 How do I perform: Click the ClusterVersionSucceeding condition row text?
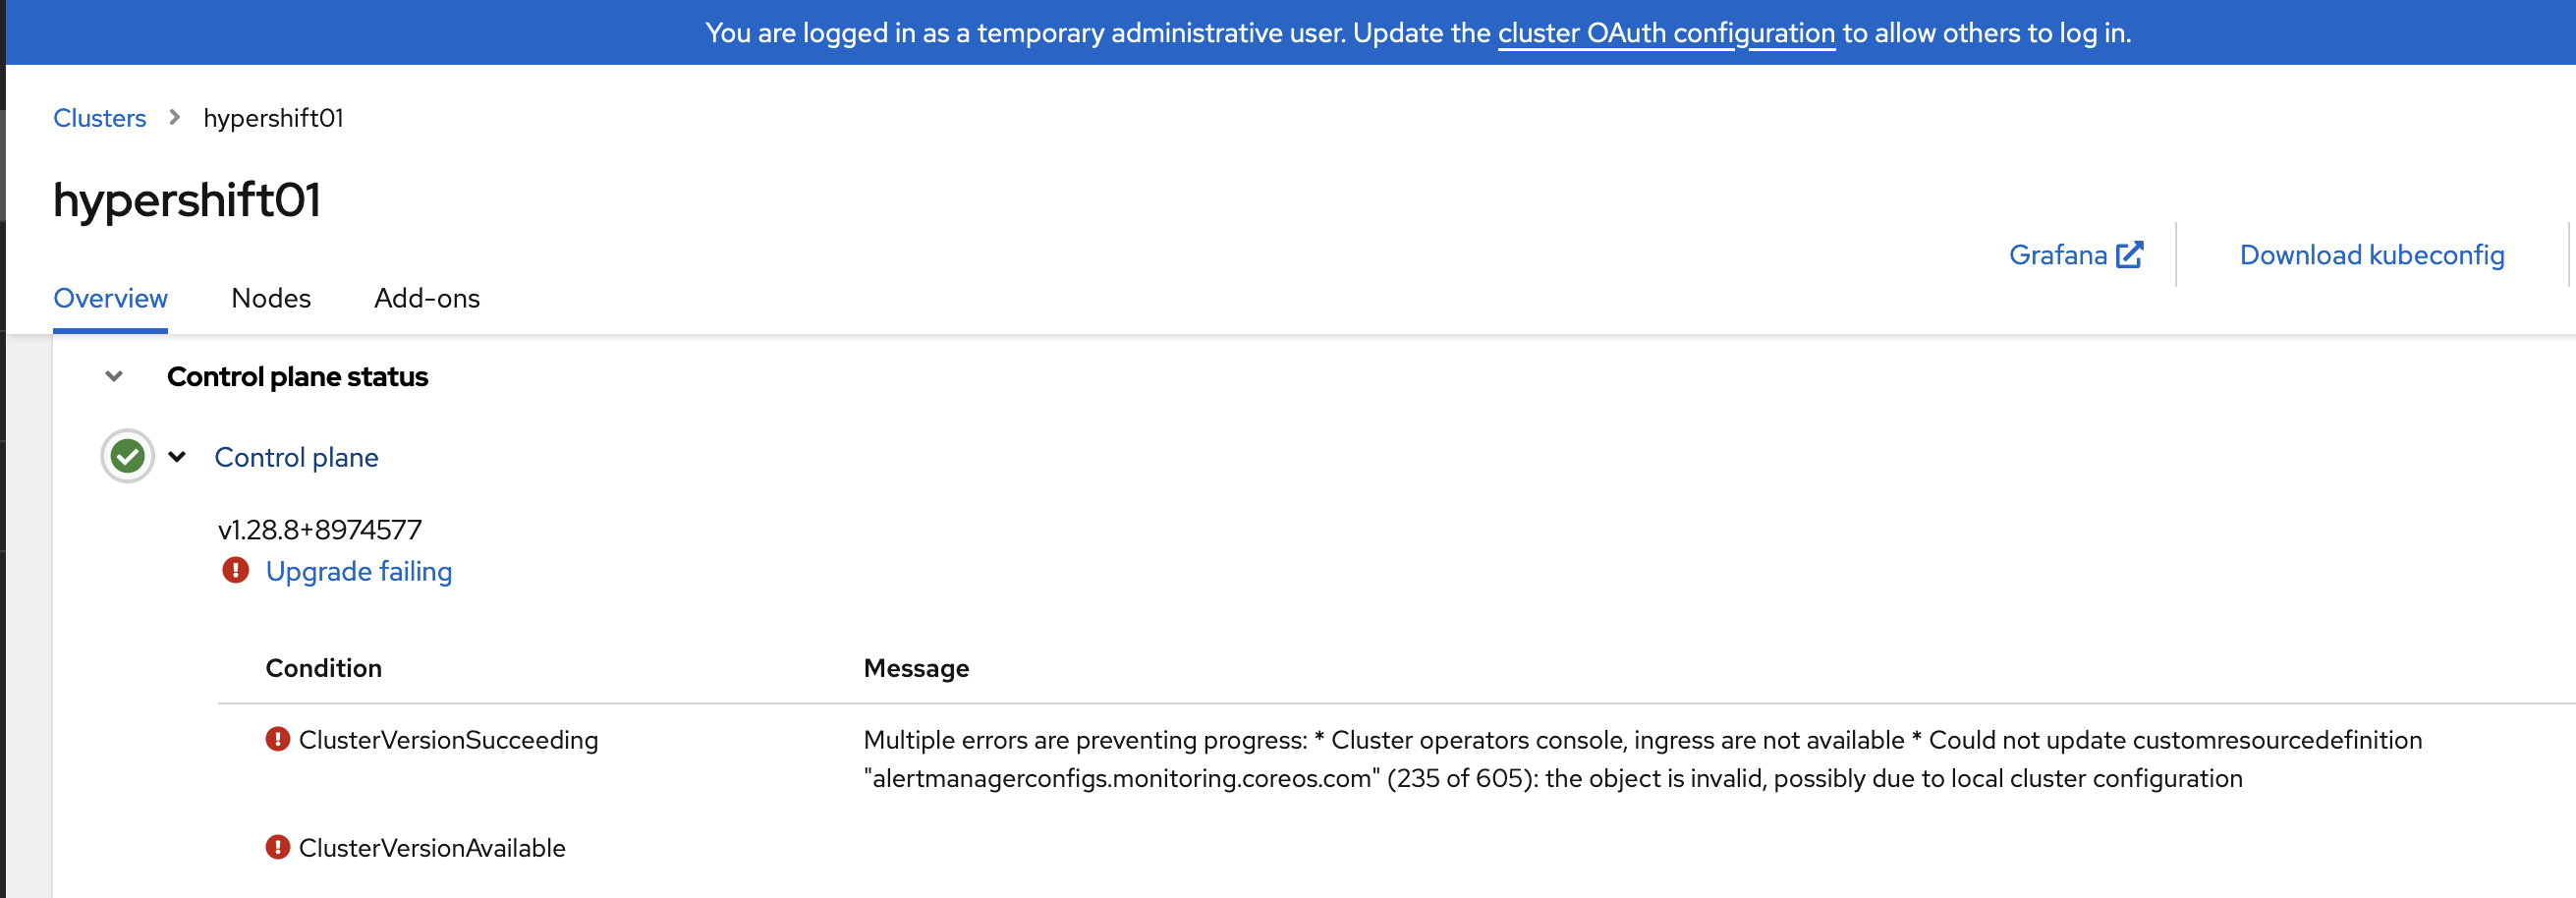[448, 740]
